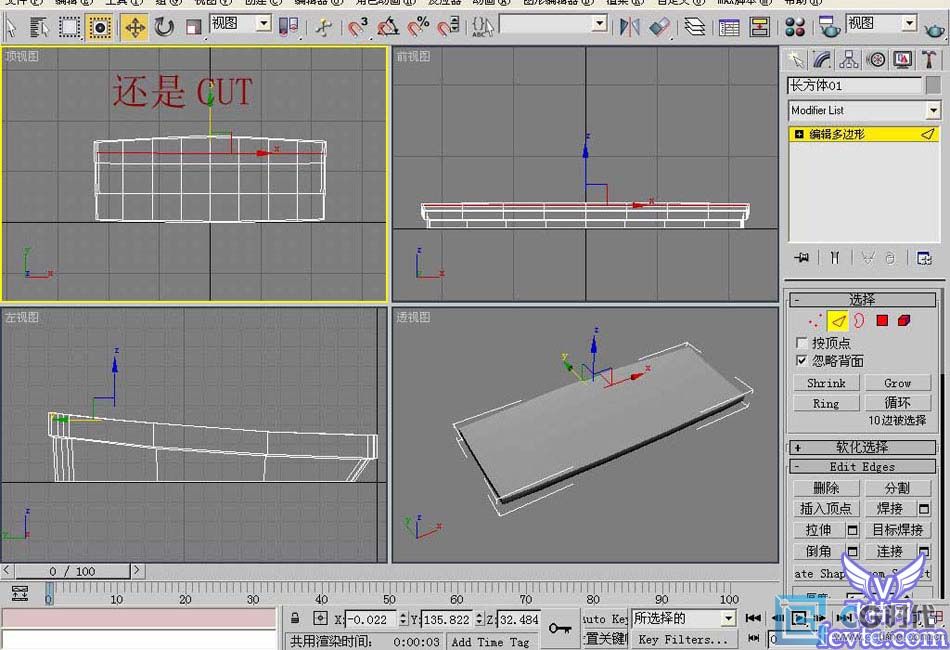Select the Vertex sub-object level icon

coord(815,321)
